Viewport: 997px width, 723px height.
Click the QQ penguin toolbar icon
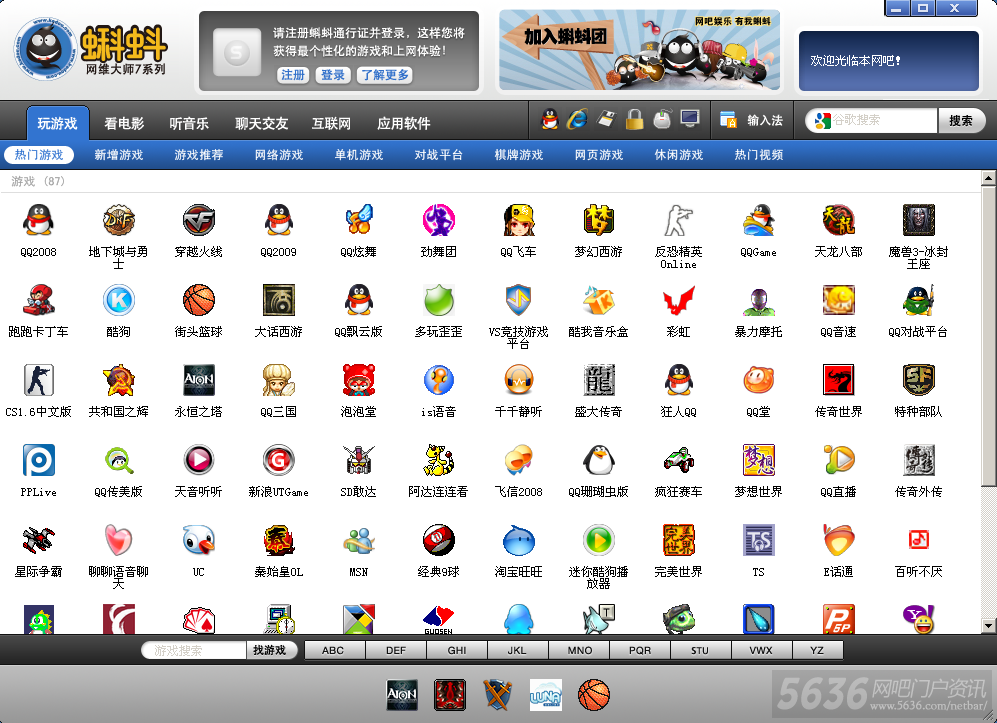coord(549,119)
